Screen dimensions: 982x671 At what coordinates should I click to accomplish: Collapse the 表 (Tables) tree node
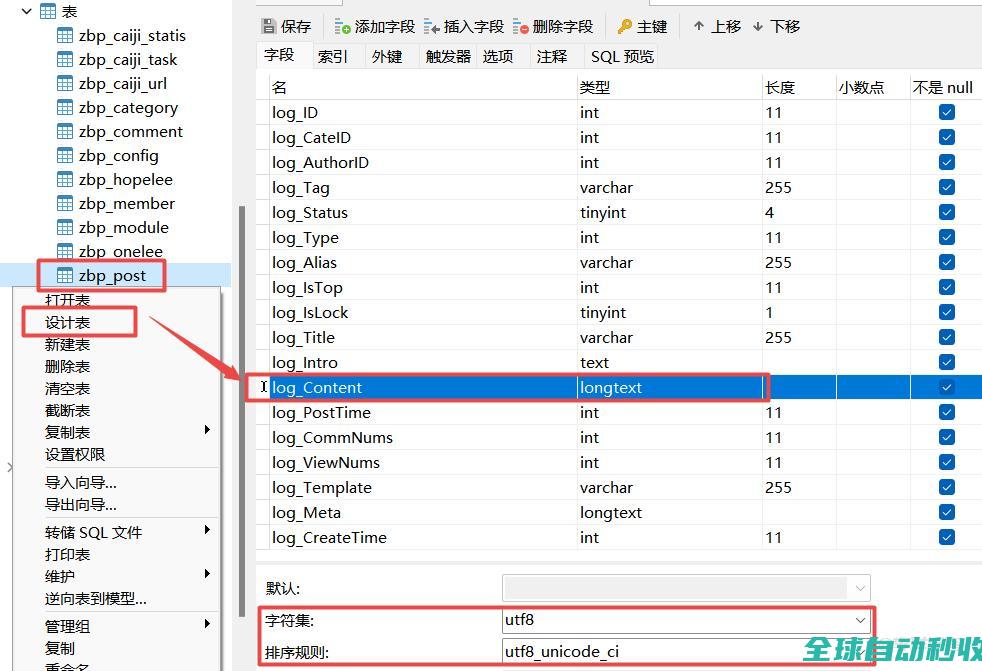point(27,11)
